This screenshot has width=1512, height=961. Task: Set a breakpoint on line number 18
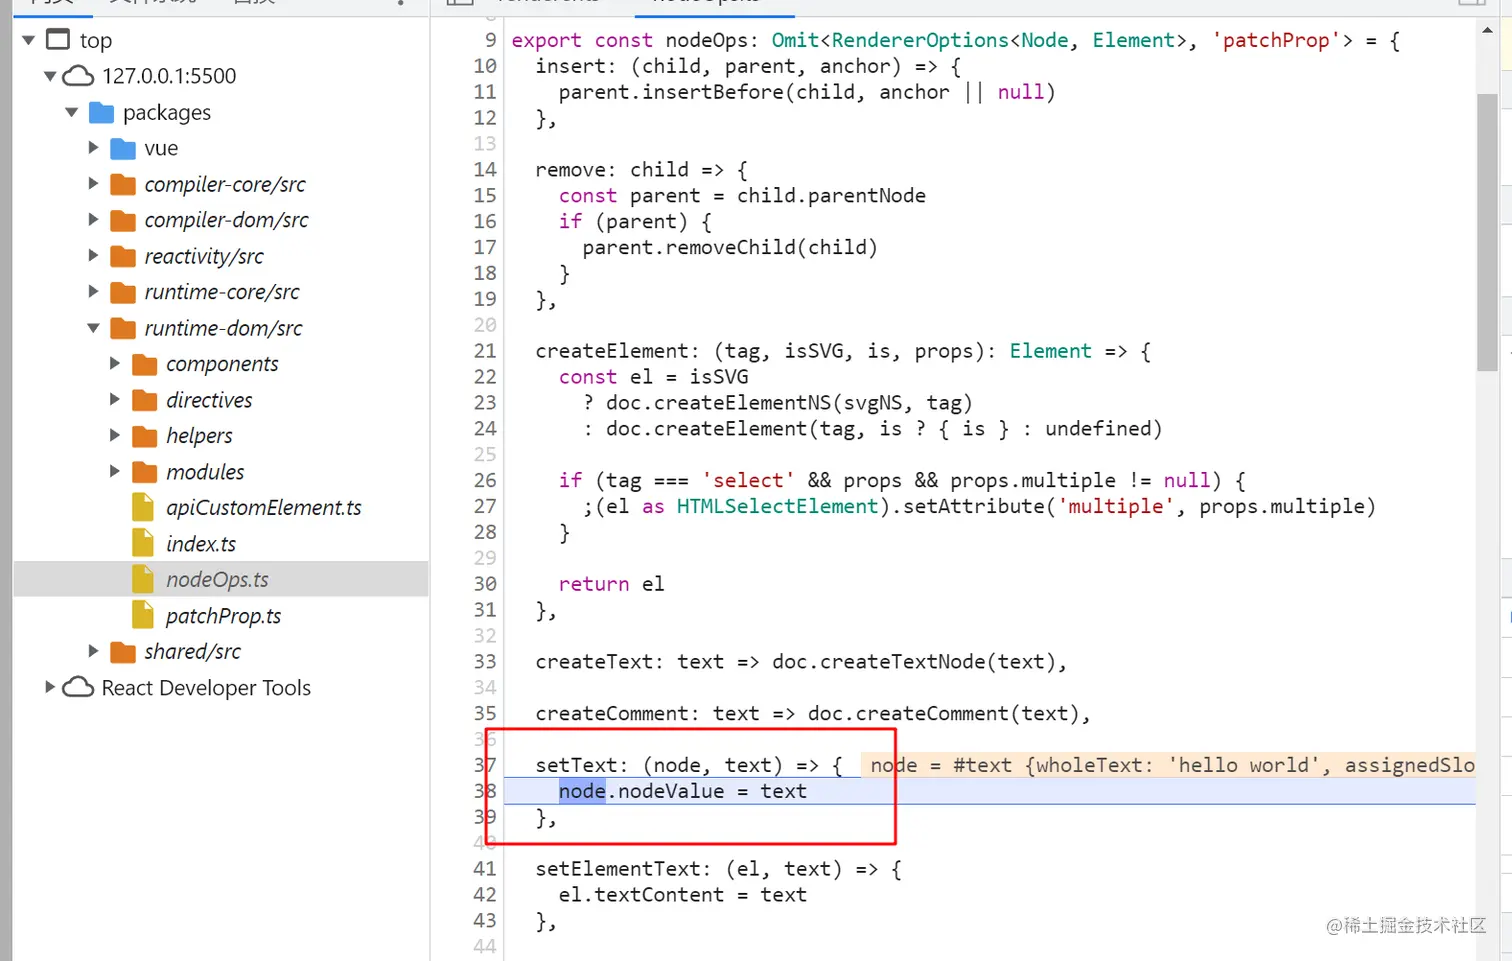pyautogui.click(x=485, y=273)
